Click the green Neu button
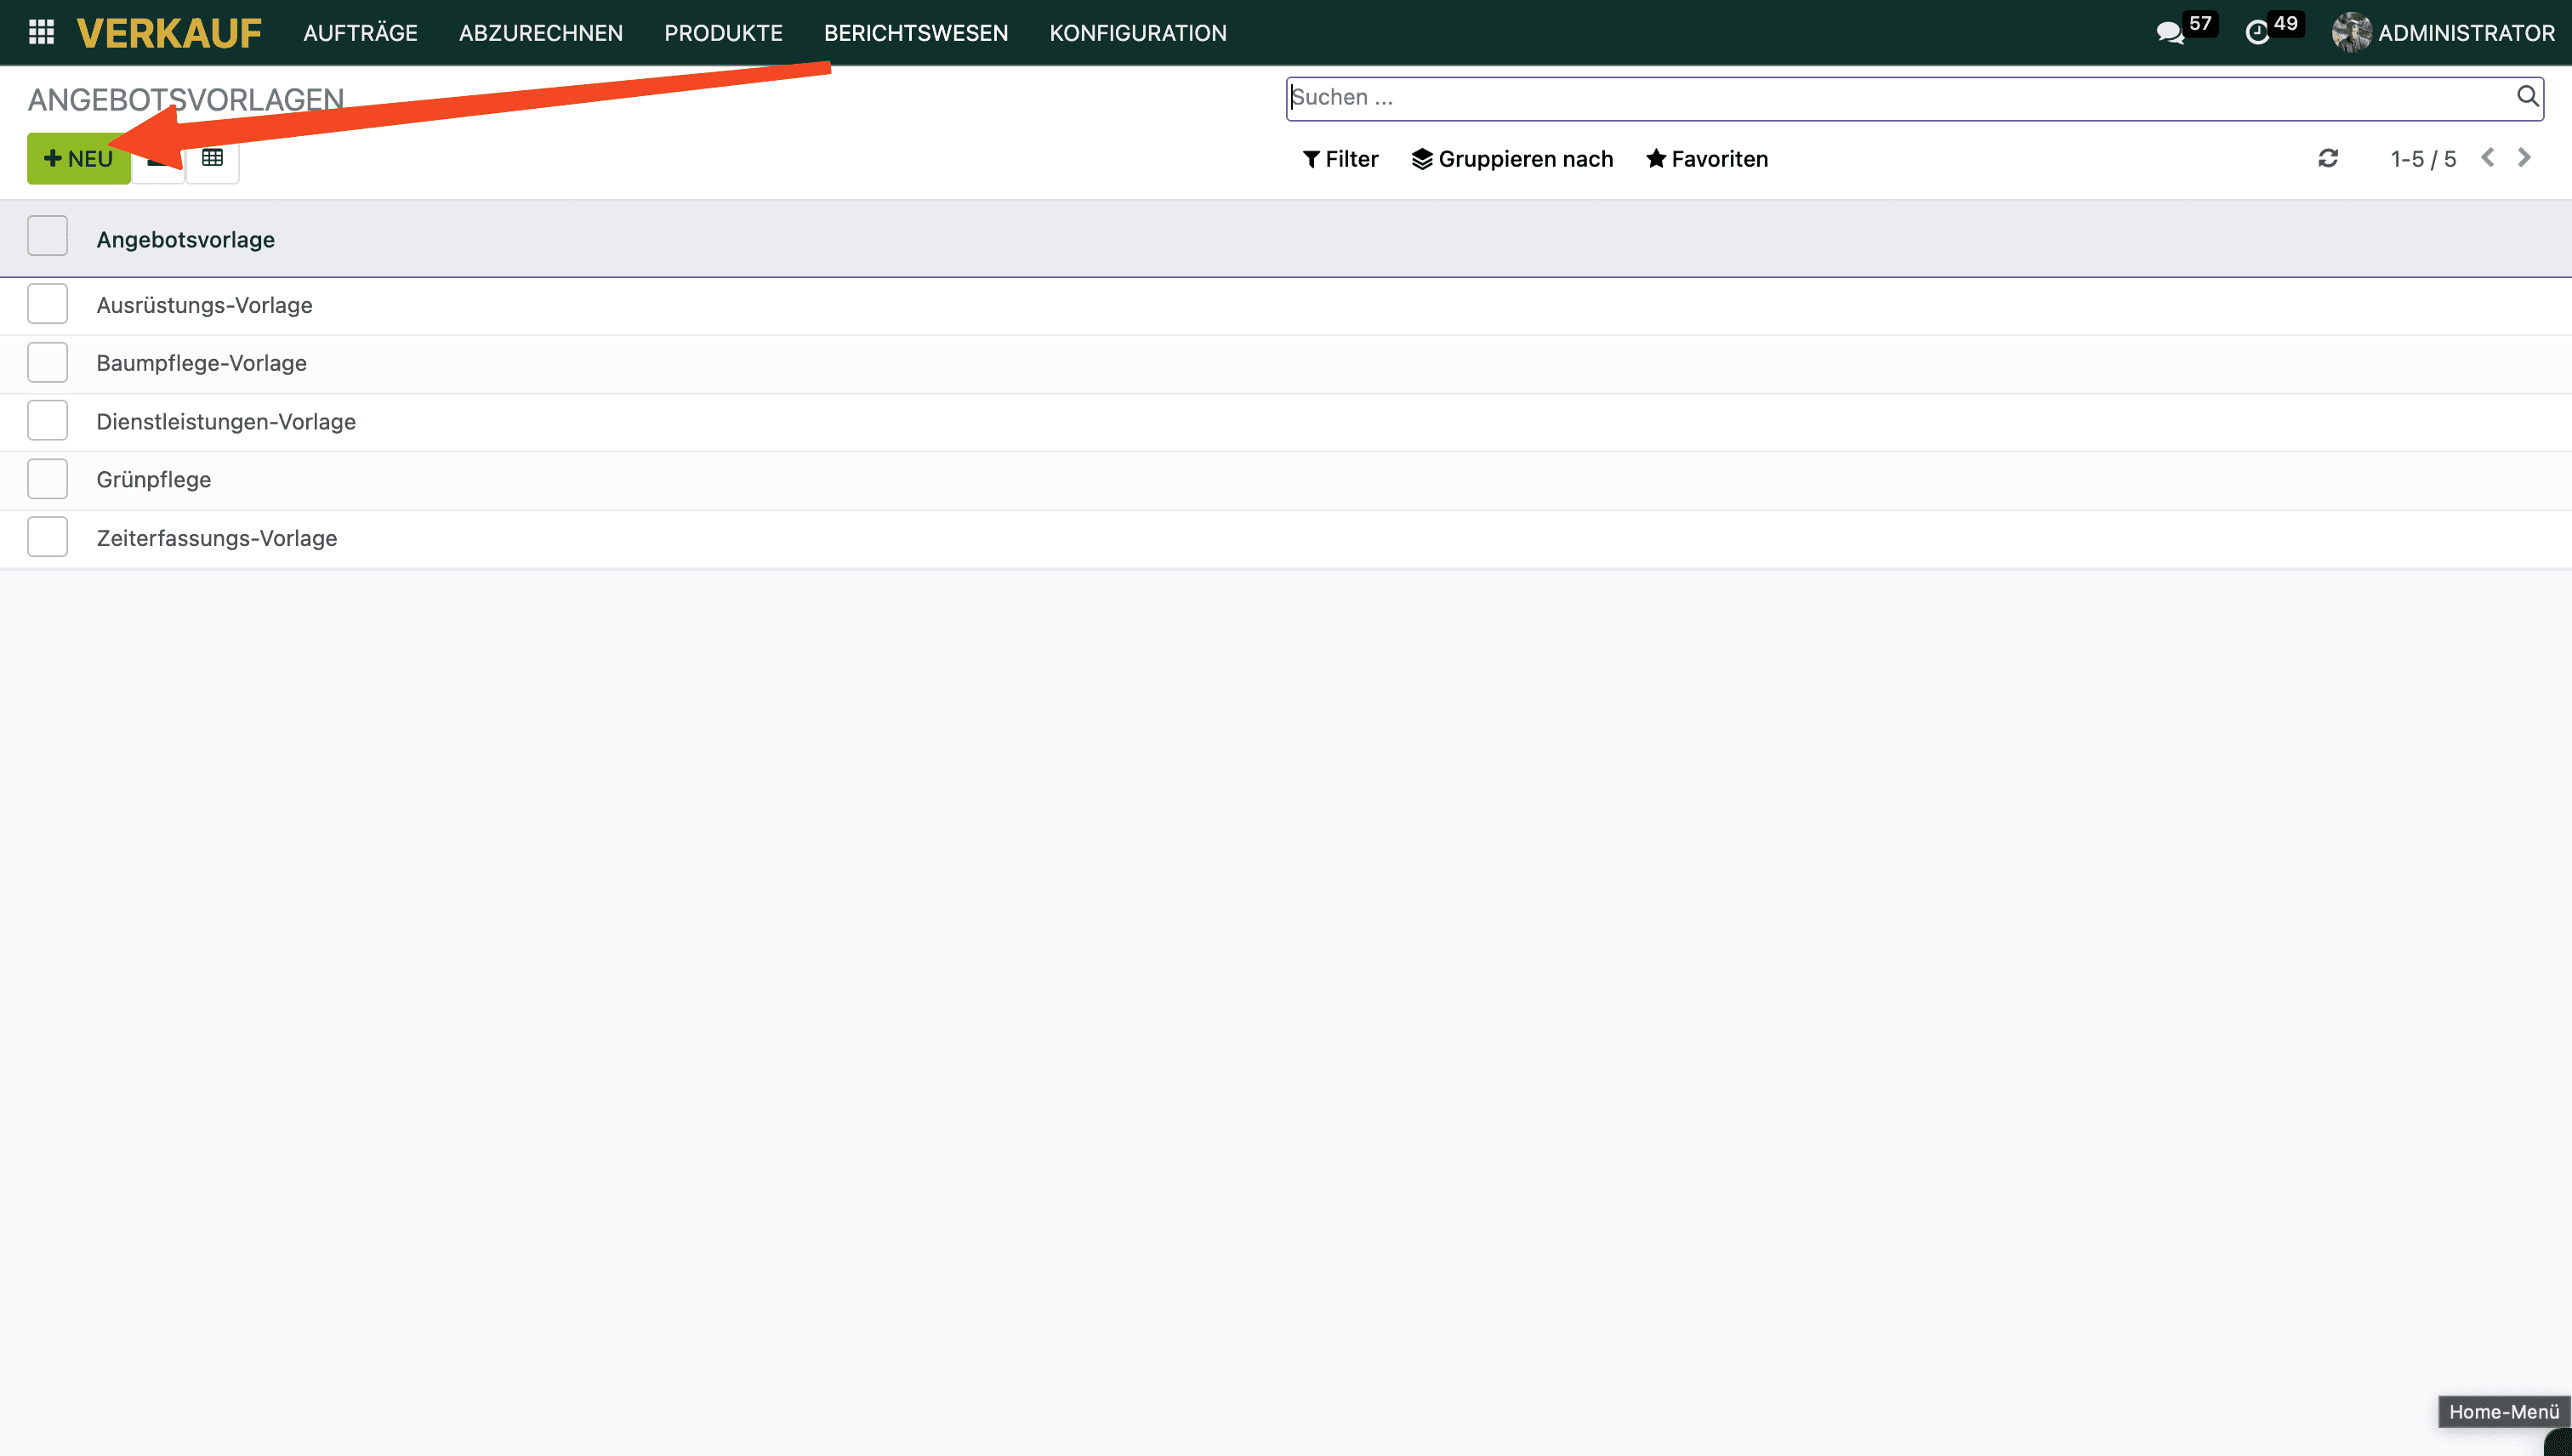 (x=78, y=159)
